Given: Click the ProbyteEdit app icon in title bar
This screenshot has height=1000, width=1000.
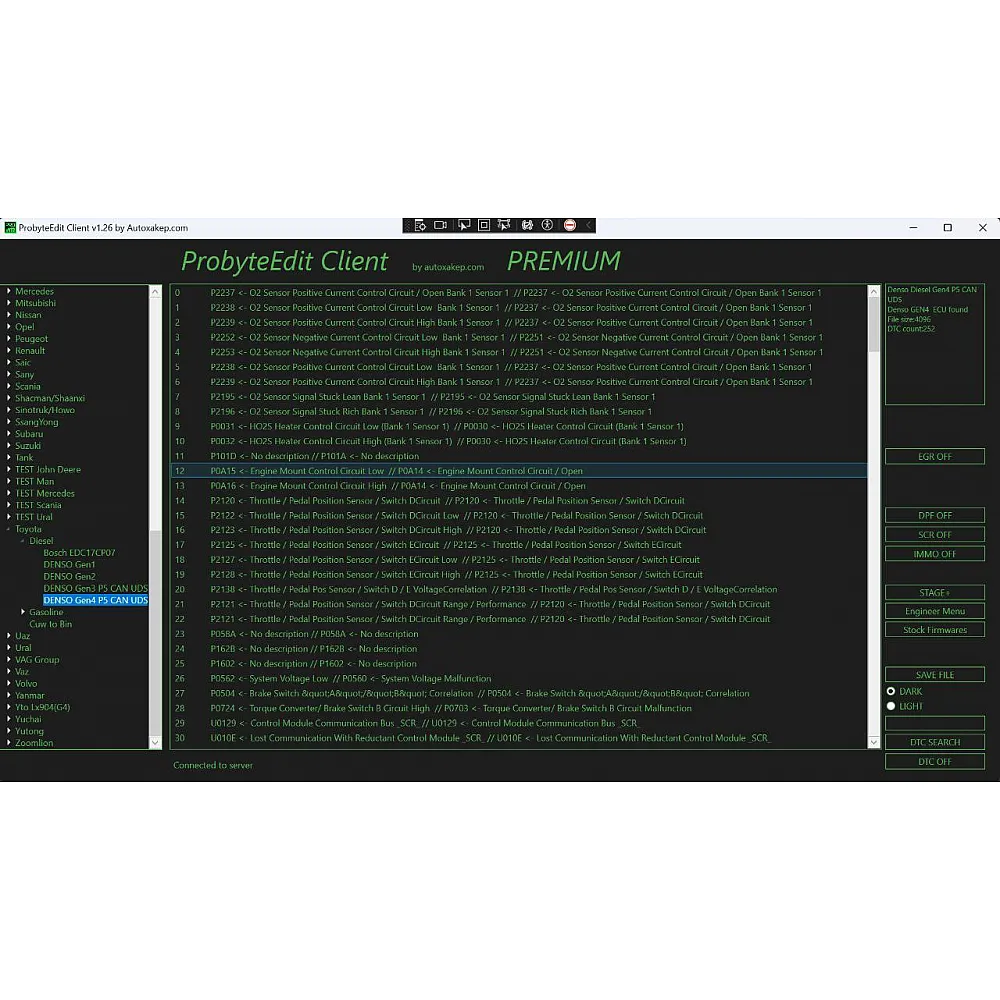Looking at the screenshot, I should 10,228.
